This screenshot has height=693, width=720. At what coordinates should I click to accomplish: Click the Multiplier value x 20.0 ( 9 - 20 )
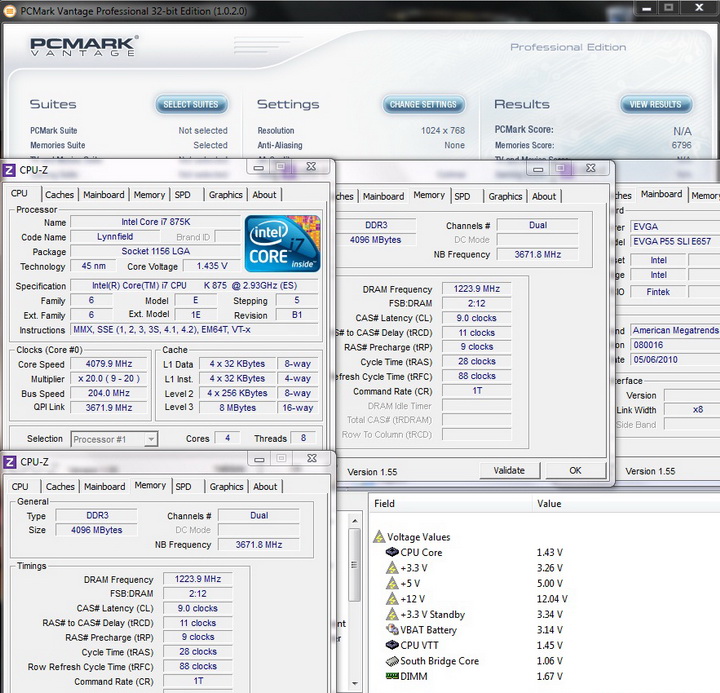pyautogui.click(x=109, y=379)
